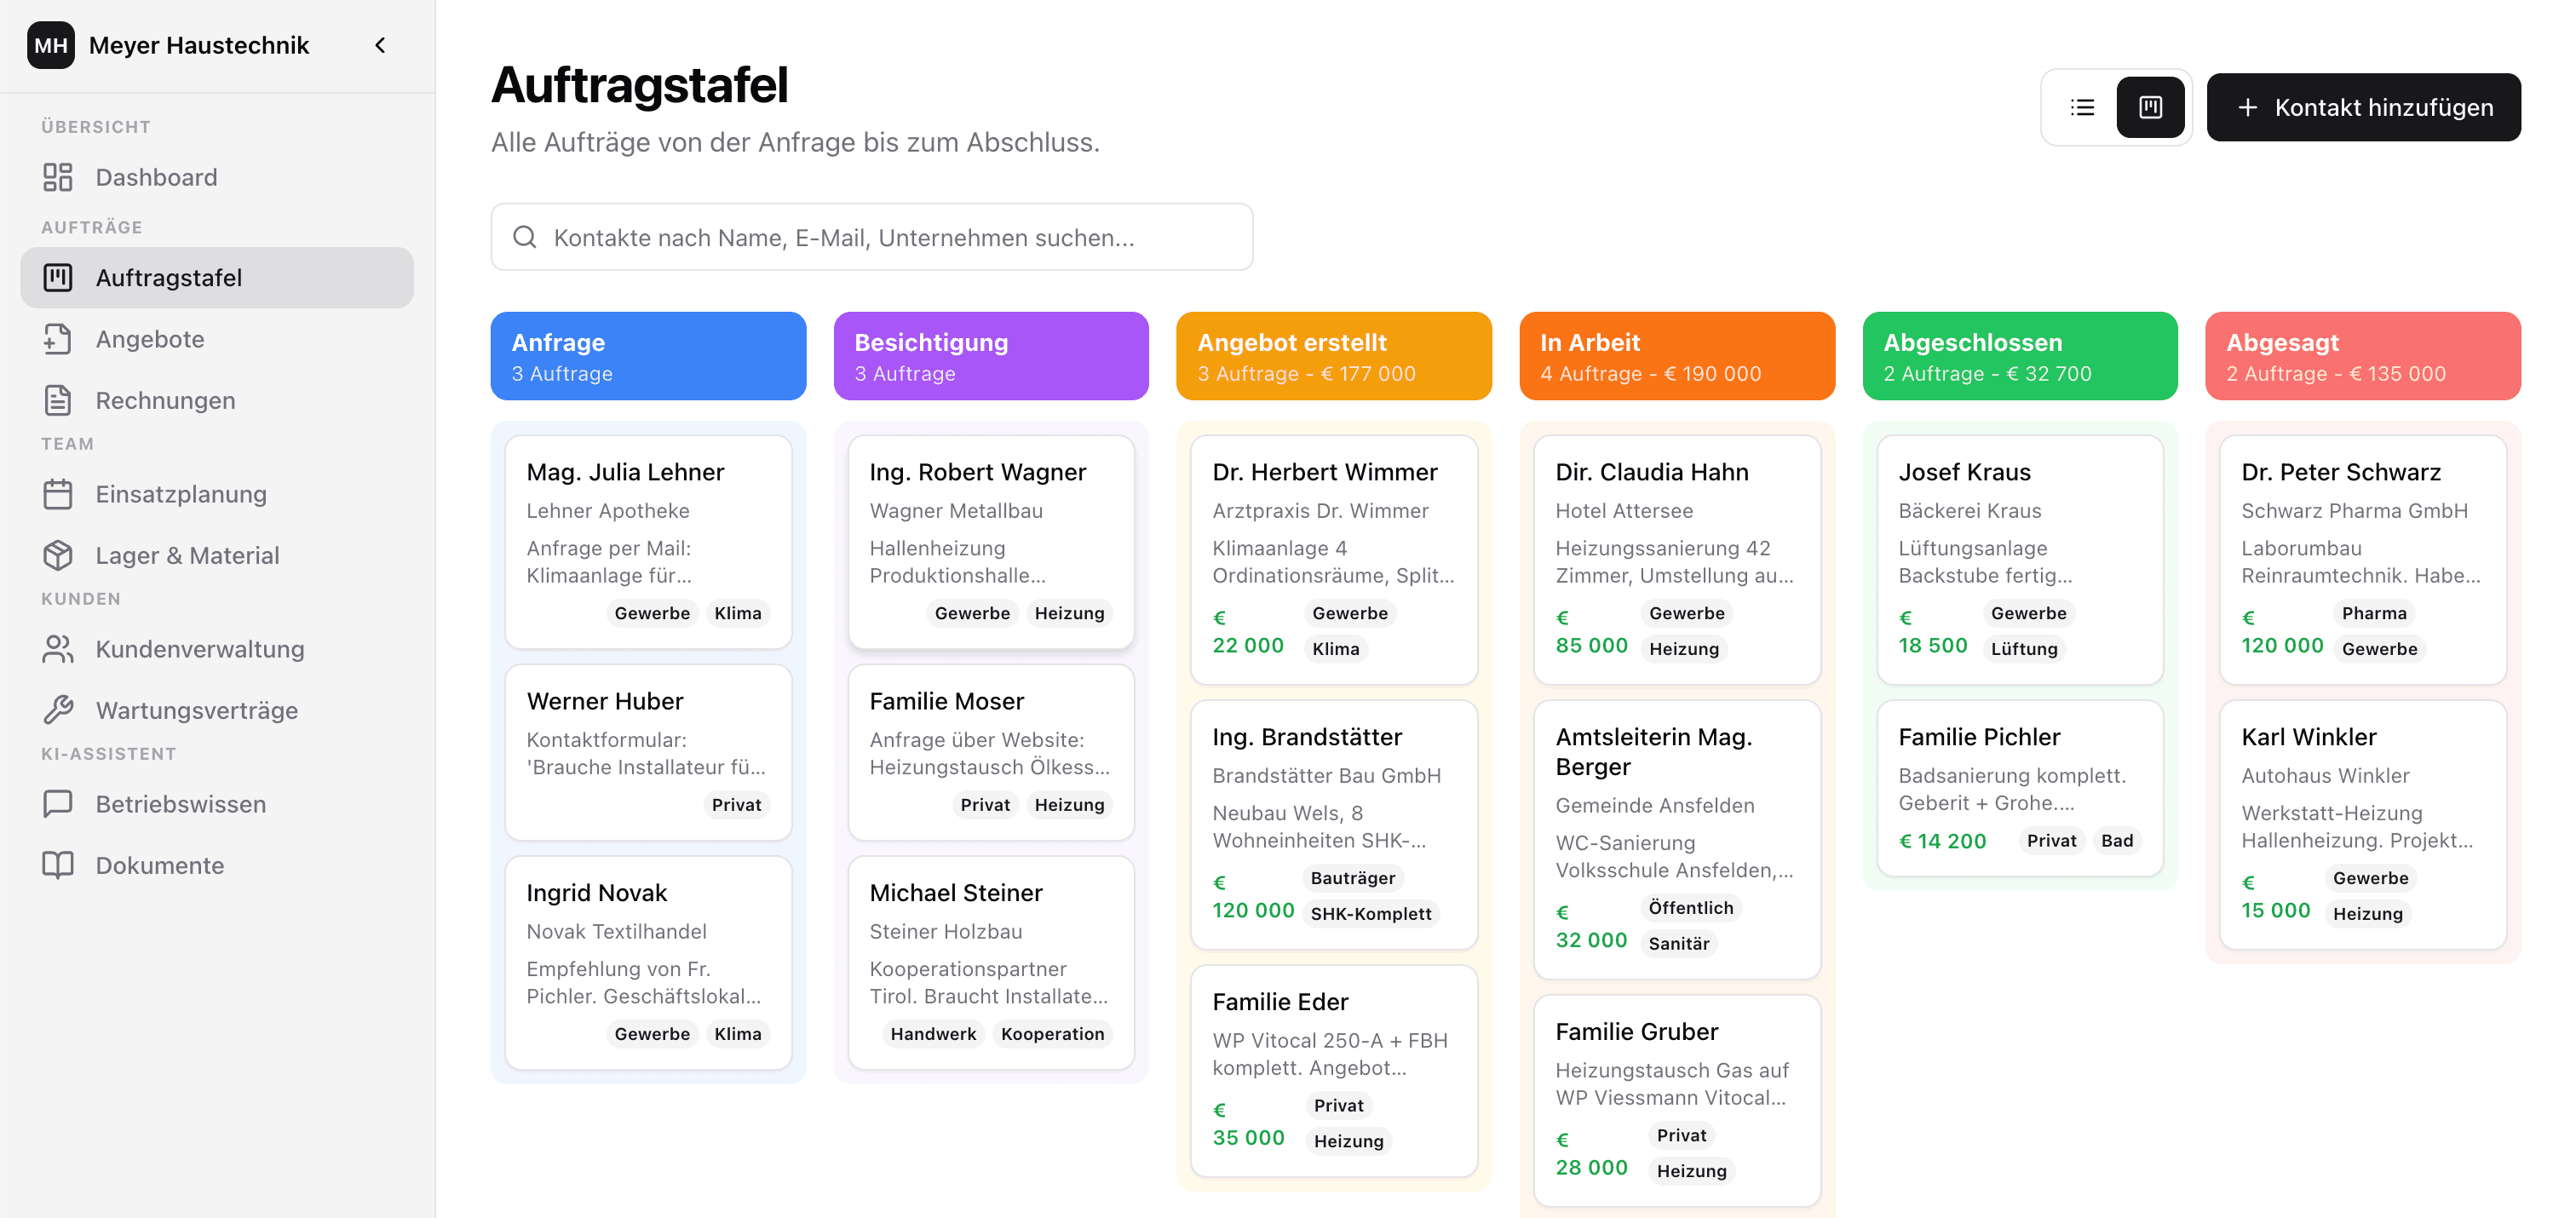Click the MH company logo badge
Screen dimensions: 2576x1218
point(51,45)
